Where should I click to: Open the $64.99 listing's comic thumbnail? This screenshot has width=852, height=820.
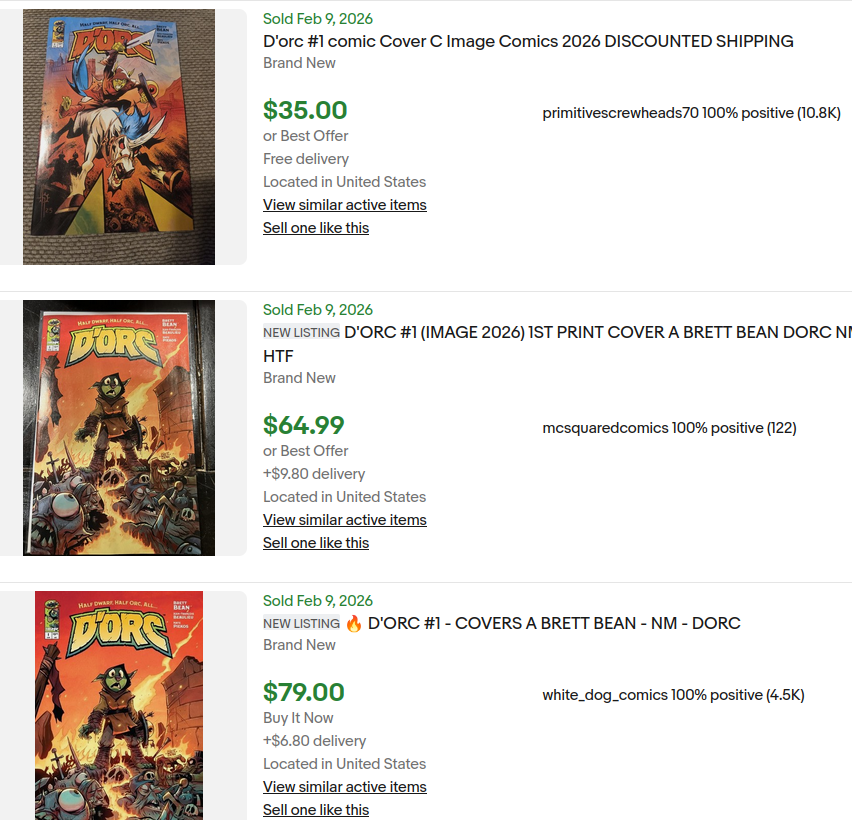pos(119,428)
